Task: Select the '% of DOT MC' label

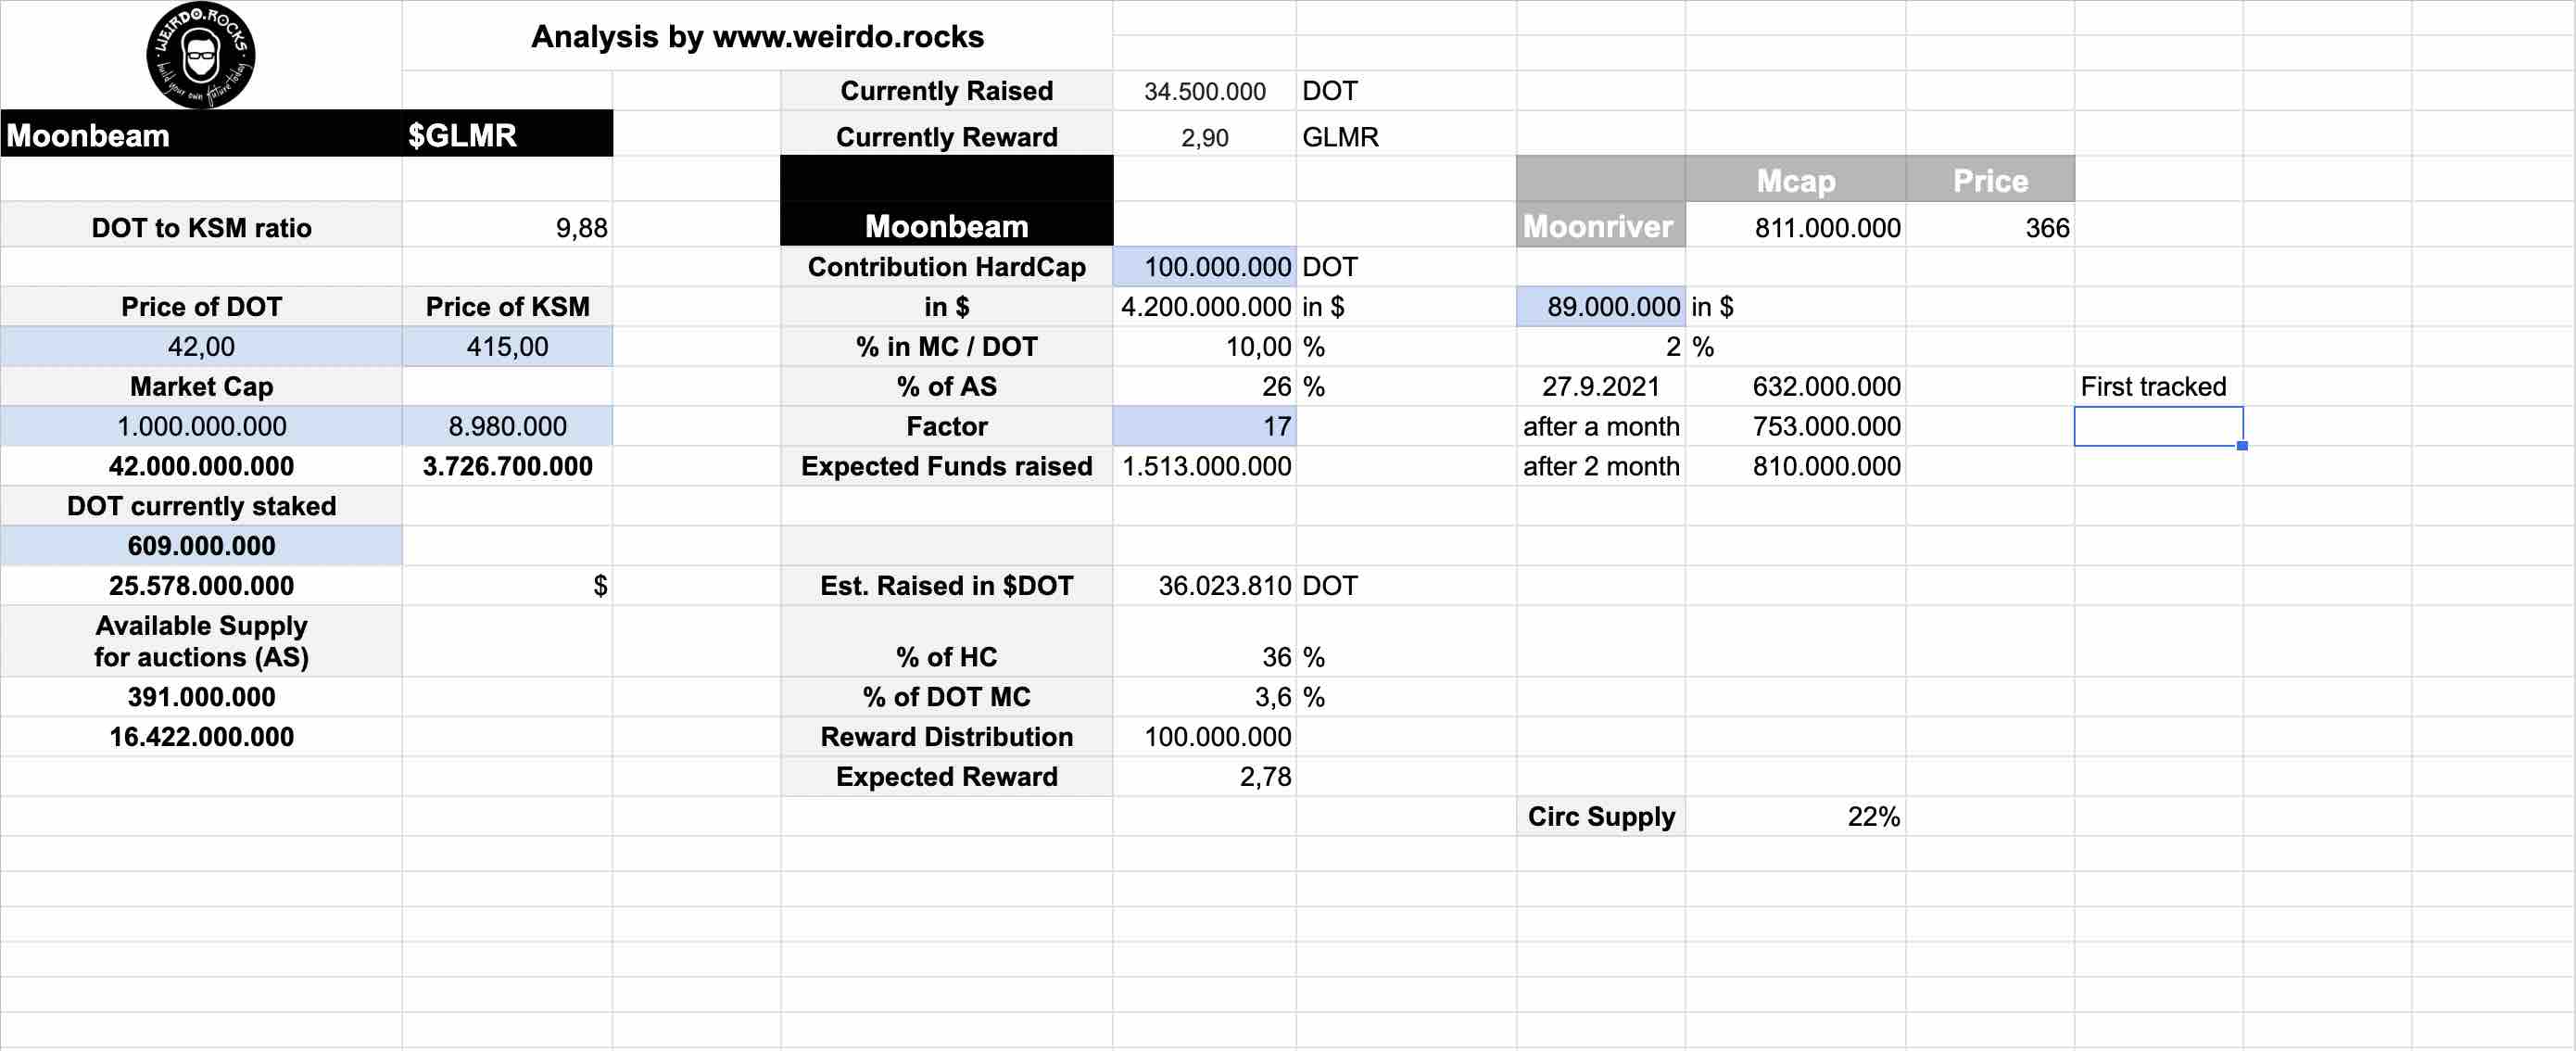Action: [946, 697]
